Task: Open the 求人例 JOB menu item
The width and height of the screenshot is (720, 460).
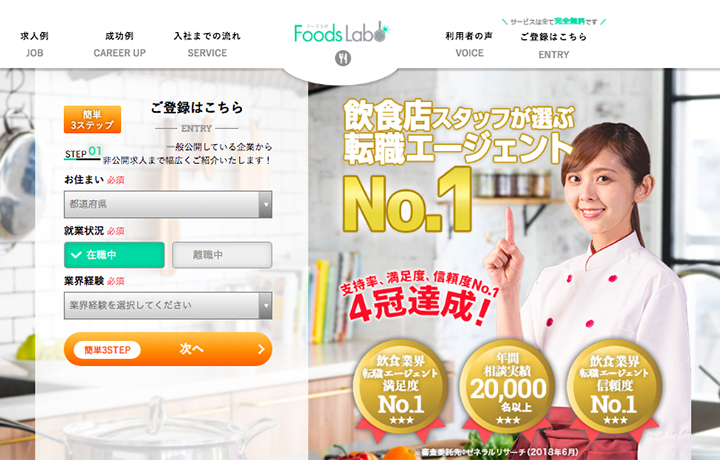Action: point(34,44)
